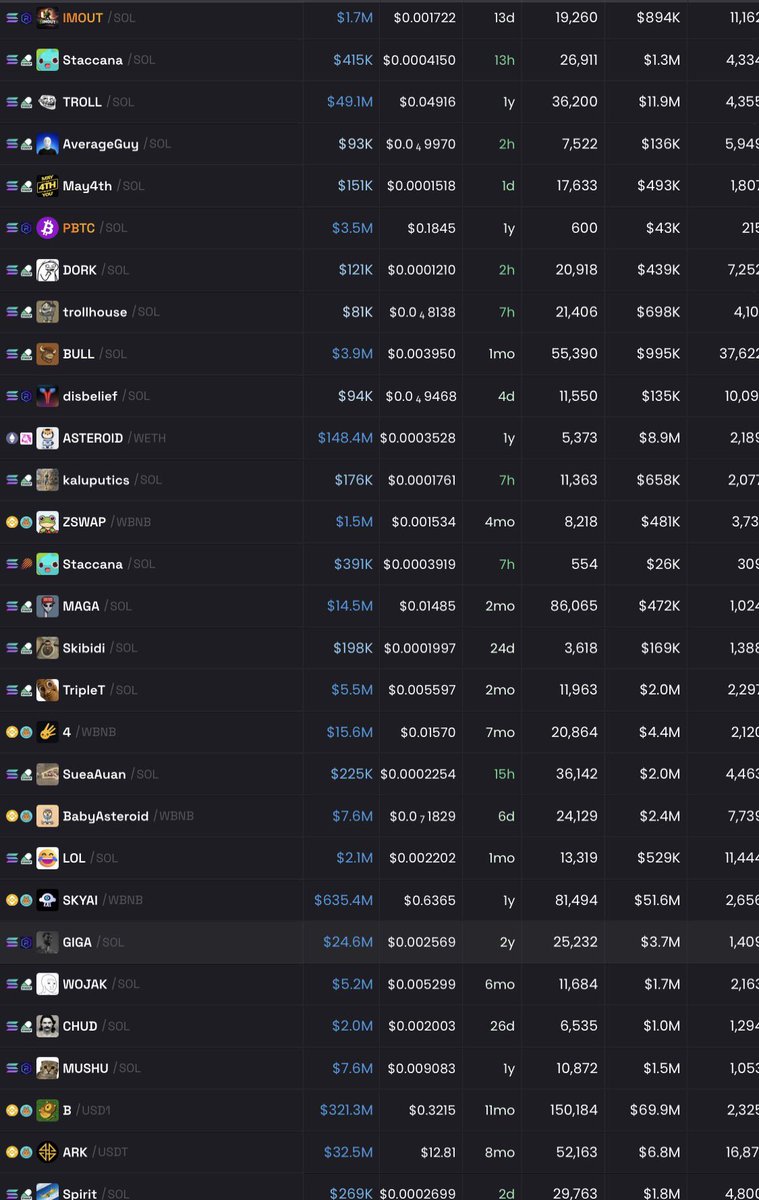Image resolution: width=759 pixels, height=1200 pixels.
Task: Click the yellow hand logo of token 4
Action: [47, 732]
